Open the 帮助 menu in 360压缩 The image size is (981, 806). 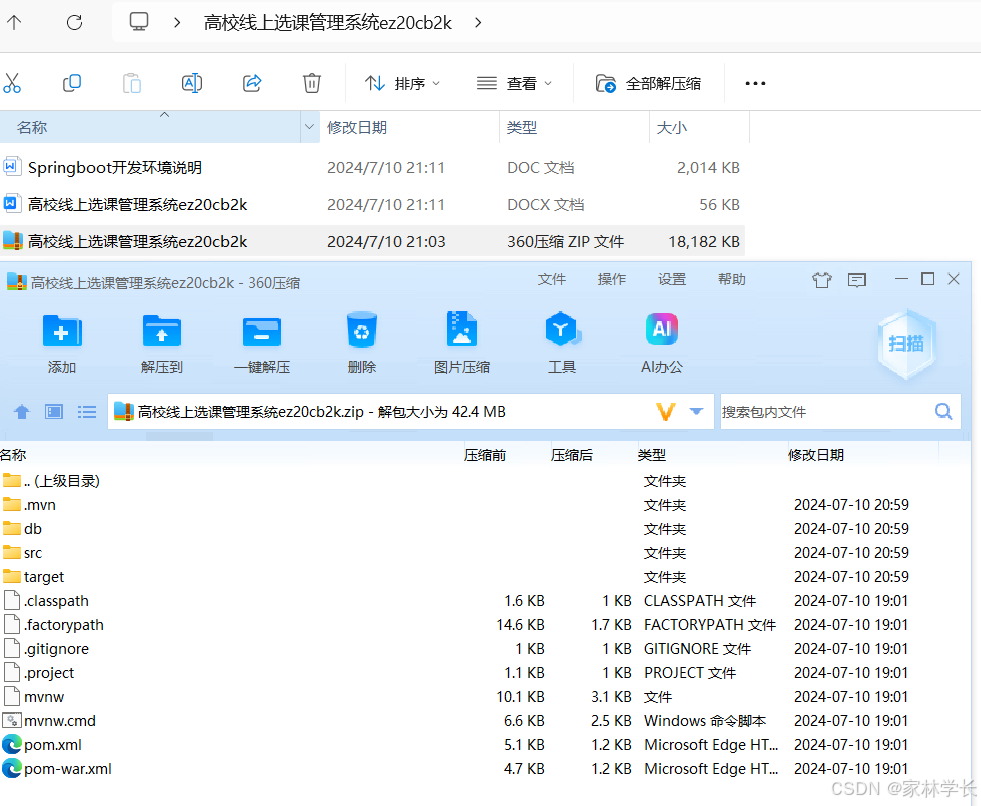click(731, 279)
